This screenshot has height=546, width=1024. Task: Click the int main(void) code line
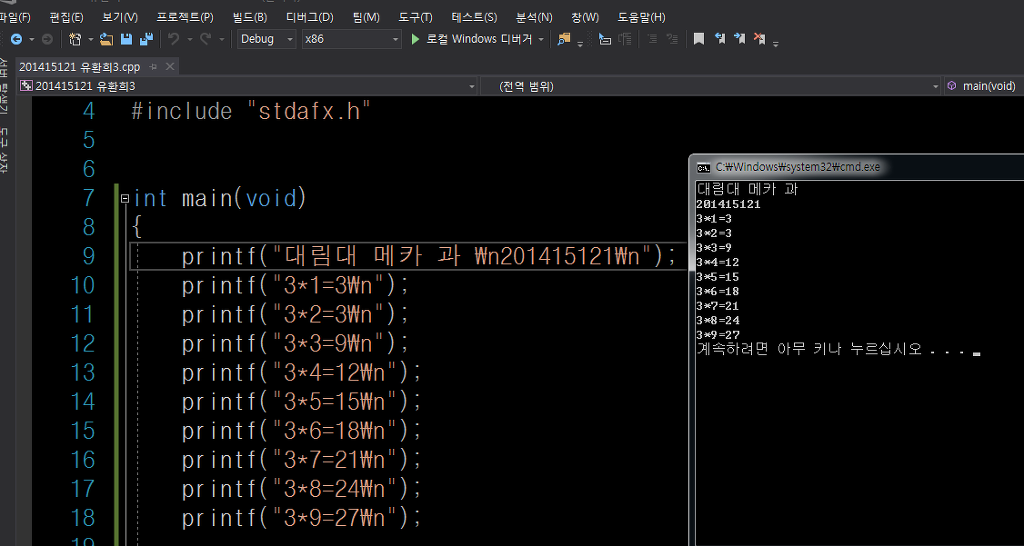[219, 198]
